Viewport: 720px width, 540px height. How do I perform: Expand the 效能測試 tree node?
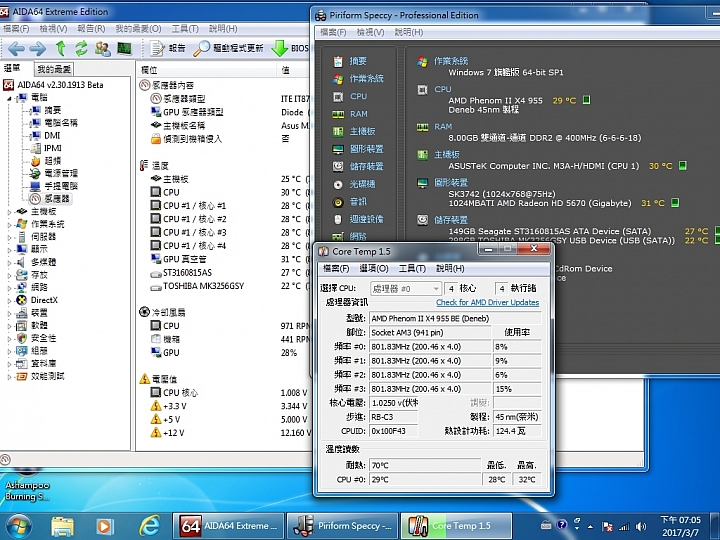coord(9,377)
